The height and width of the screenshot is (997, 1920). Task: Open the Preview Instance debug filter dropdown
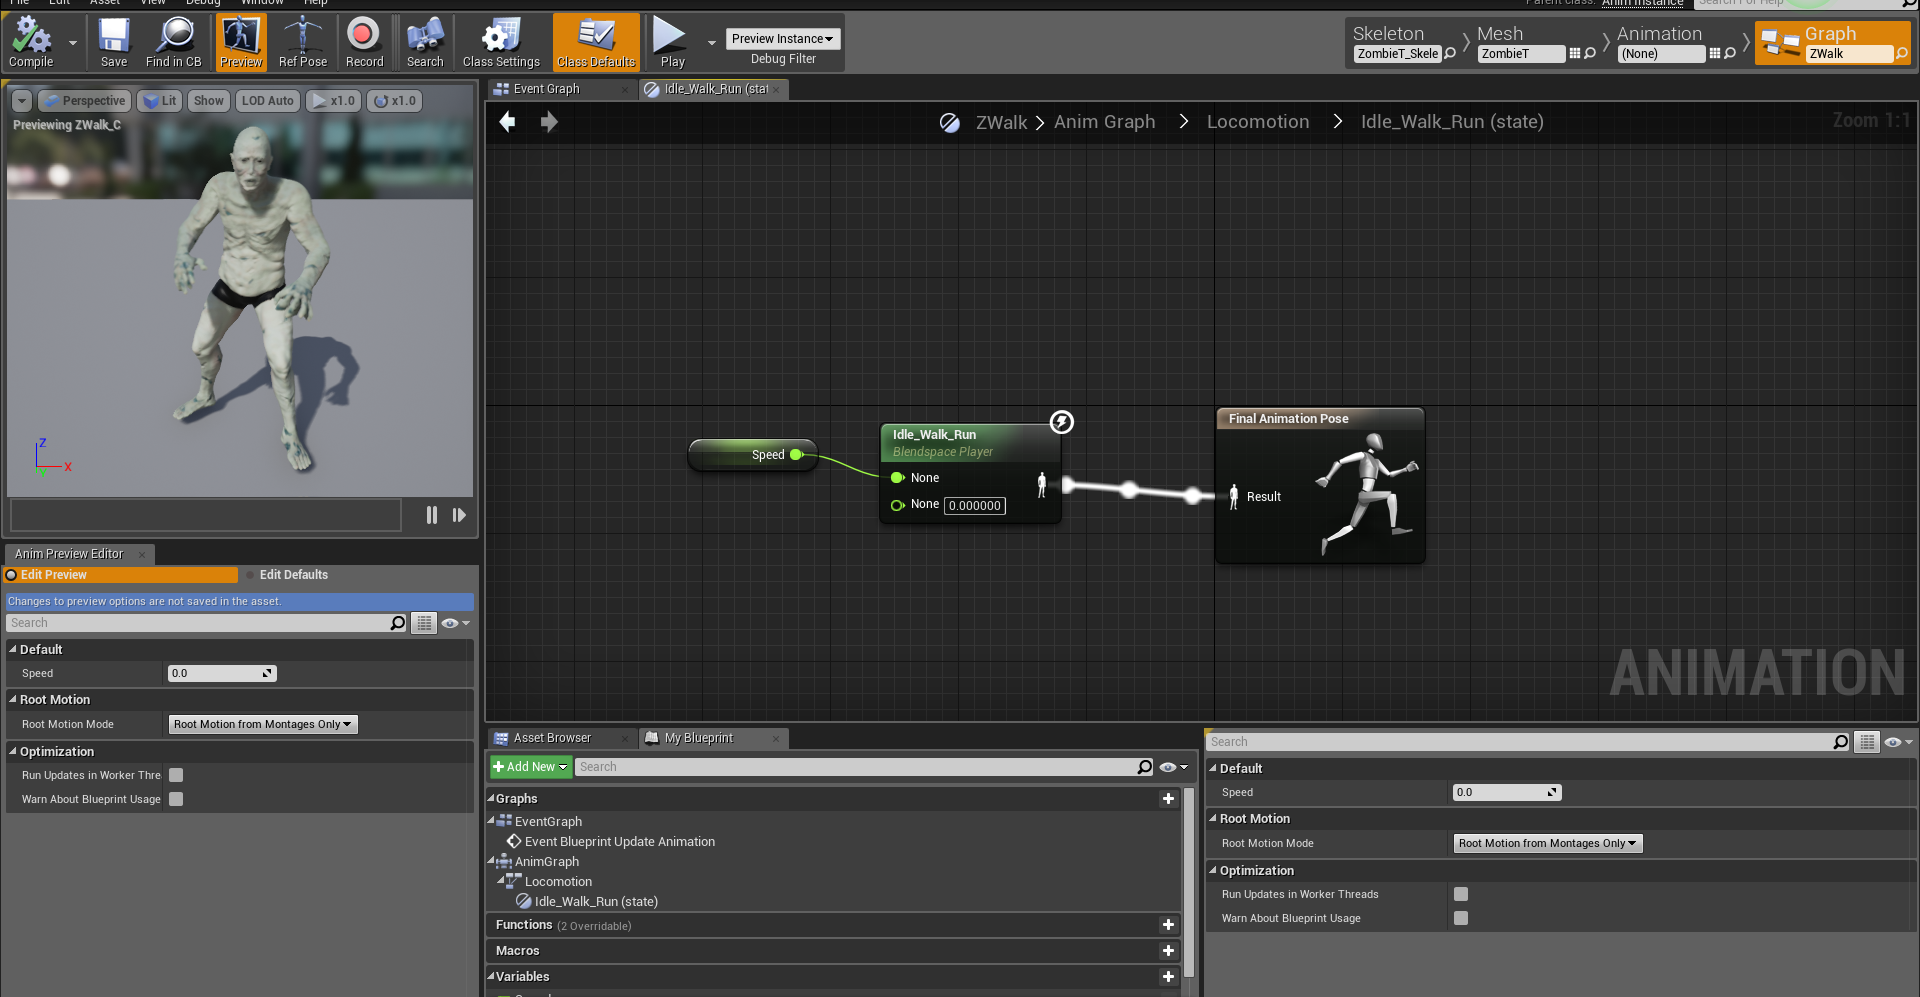pos(783,39)
